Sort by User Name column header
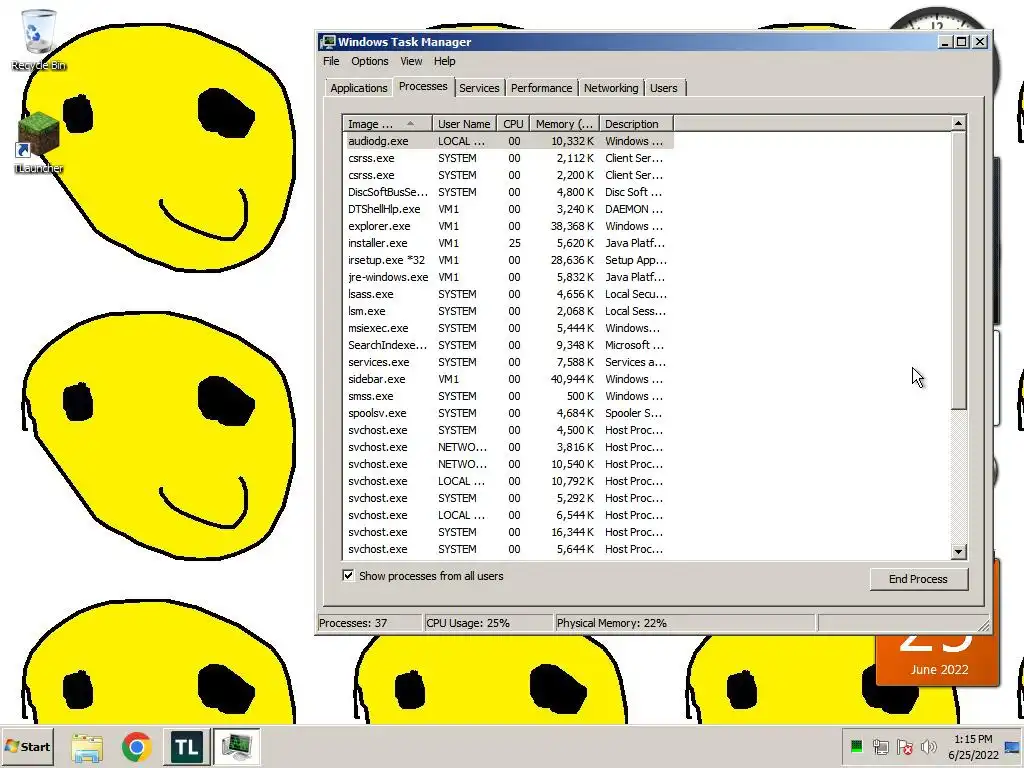Image resolution: width=1024 pixels, height=768 pixels. (x=464, y=123)
